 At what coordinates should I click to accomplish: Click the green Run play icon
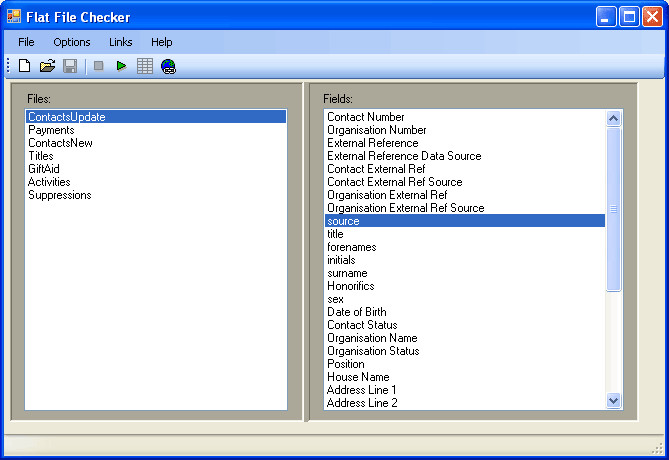pos(122,66)
